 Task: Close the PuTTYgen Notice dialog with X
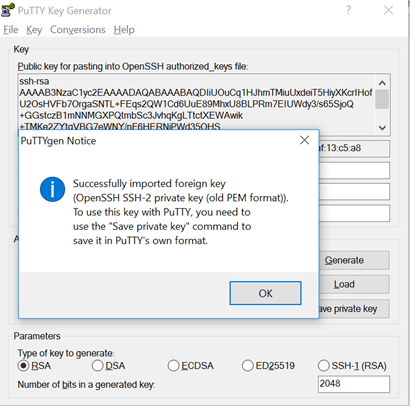coord(304,140)
